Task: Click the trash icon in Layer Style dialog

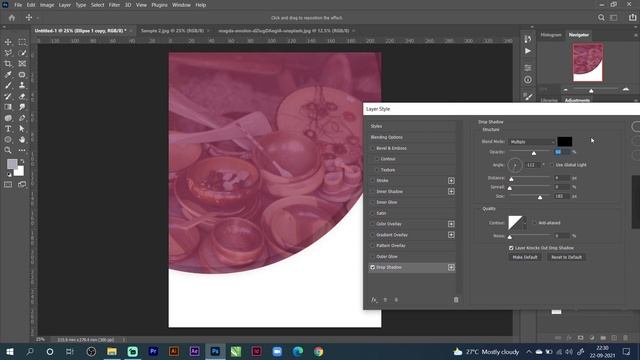Action: pos(456,300)
